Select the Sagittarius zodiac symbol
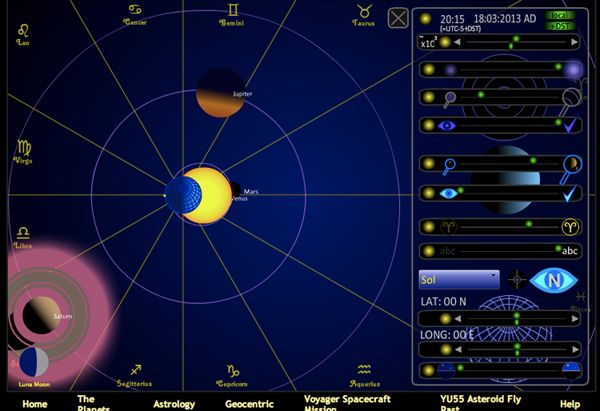The image size is (600, 411). (x=135, y=369)
